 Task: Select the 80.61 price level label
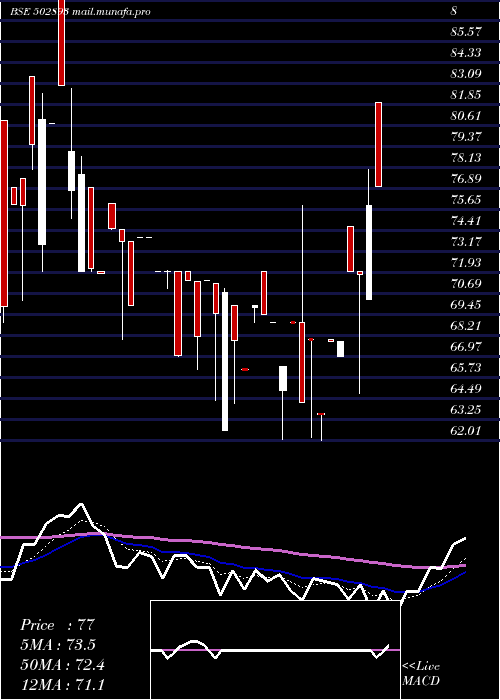pos(466,116)
